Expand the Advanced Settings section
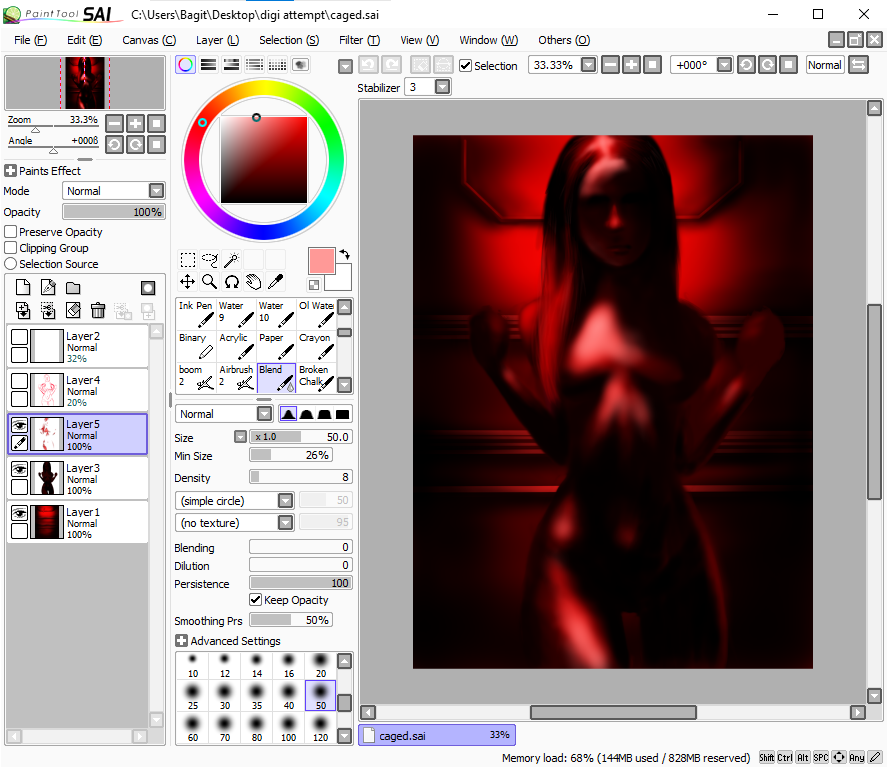The width and height of the screenshot is (888, 768). [181, 641]
